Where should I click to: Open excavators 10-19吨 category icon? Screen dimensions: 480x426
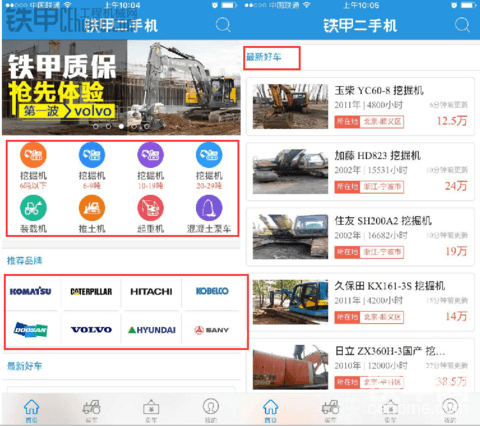[150, 155]
